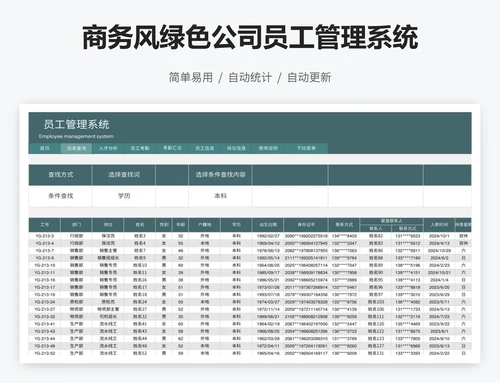Open the 使用说明 tab
Image resolution: width=500 pixels, height=383 pixels.
tap(268, 148)
